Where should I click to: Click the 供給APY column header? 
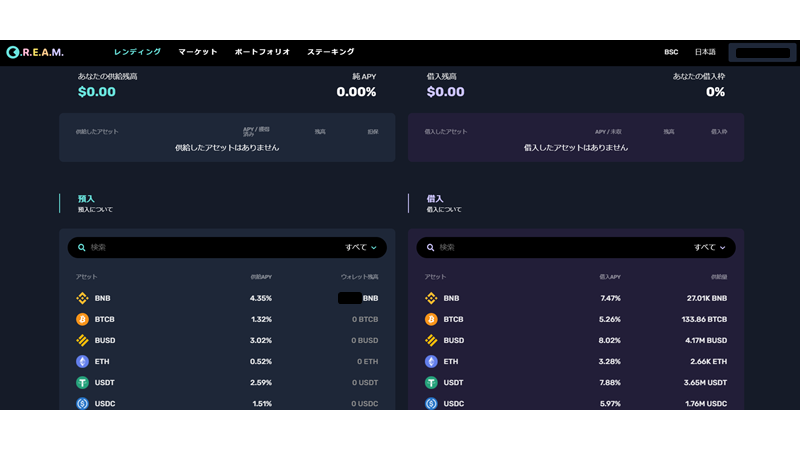pos(261,277)
